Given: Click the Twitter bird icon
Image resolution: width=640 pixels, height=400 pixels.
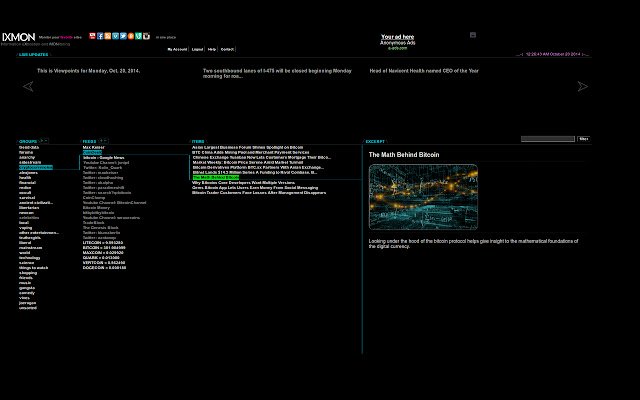Looking at the screenshot, I should (x=123, y=36).
